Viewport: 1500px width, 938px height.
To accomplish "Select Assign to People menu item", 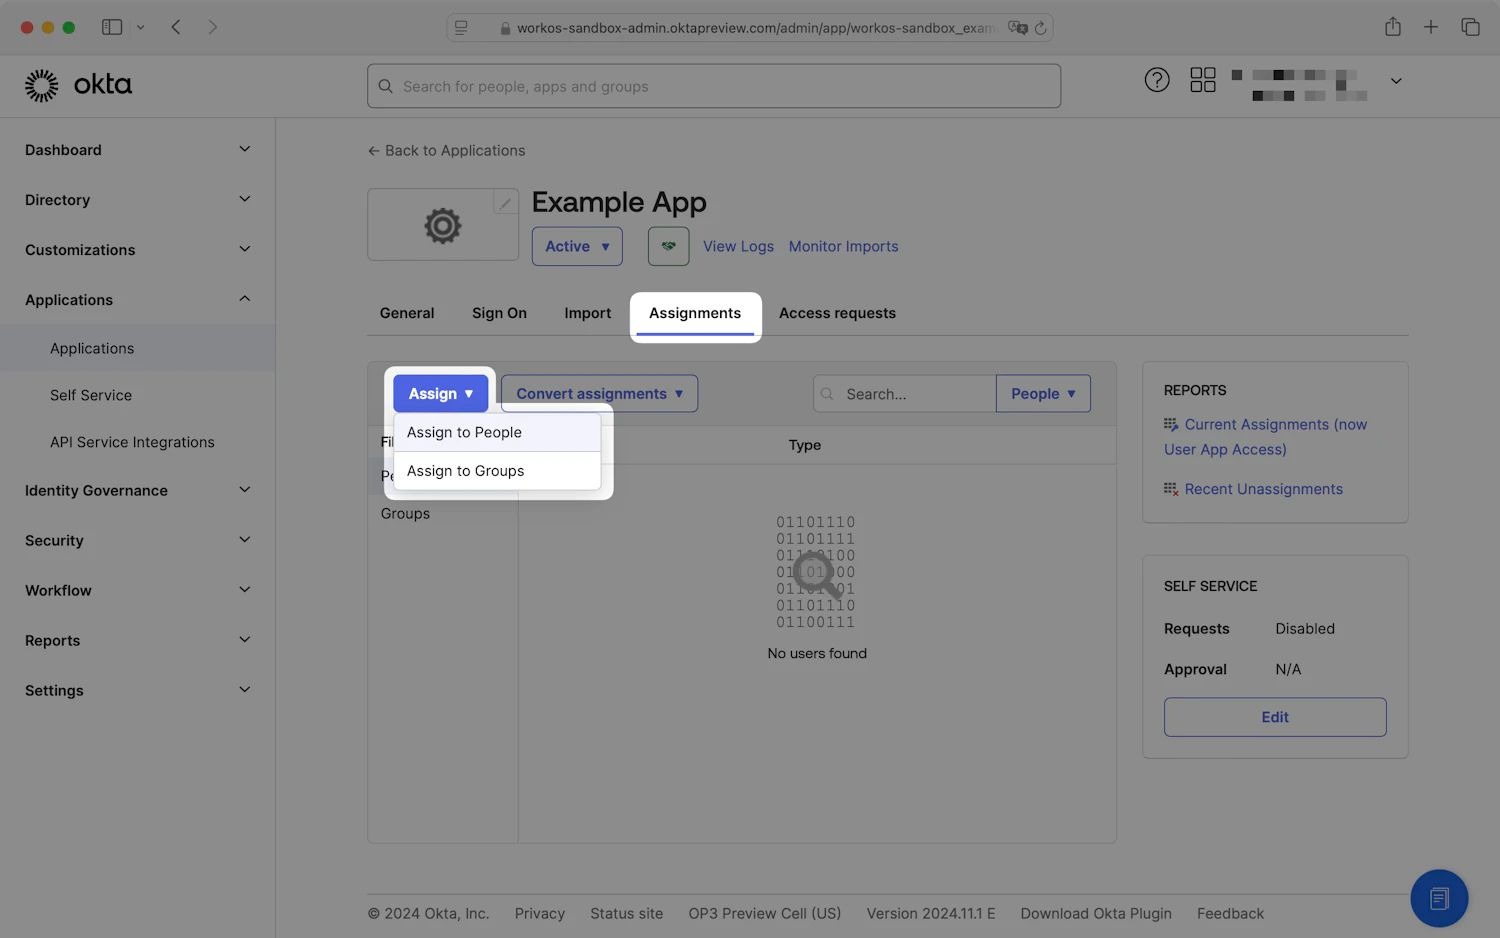I will (x=497, y=432).
